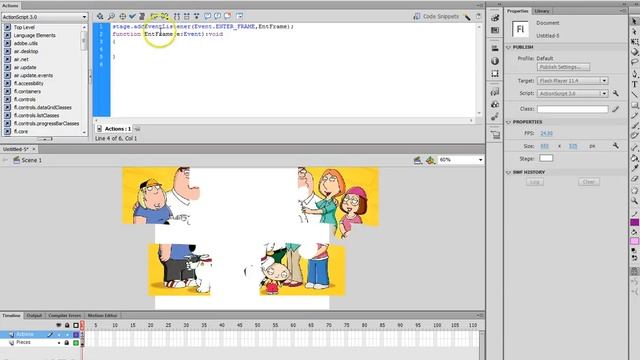This screenshot has width=640, height=360.
Task: Click the script assist wand icon
Action: 467,16
